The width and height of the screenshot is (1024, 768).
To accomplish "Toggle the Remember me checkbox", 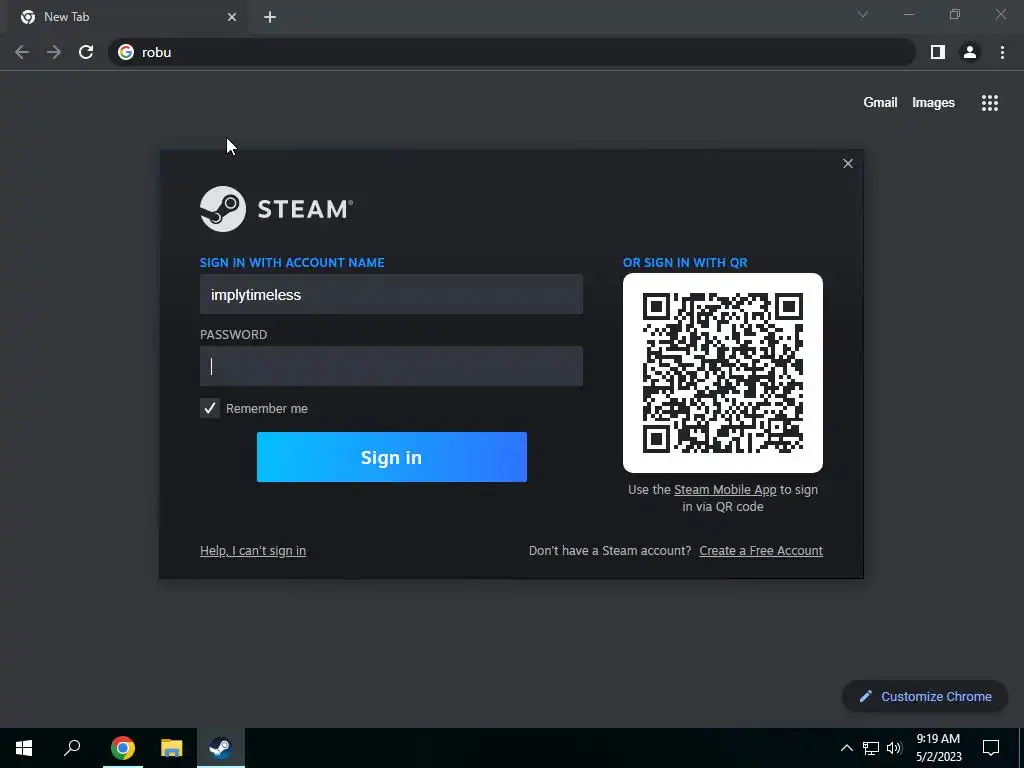I will point(210,408).
